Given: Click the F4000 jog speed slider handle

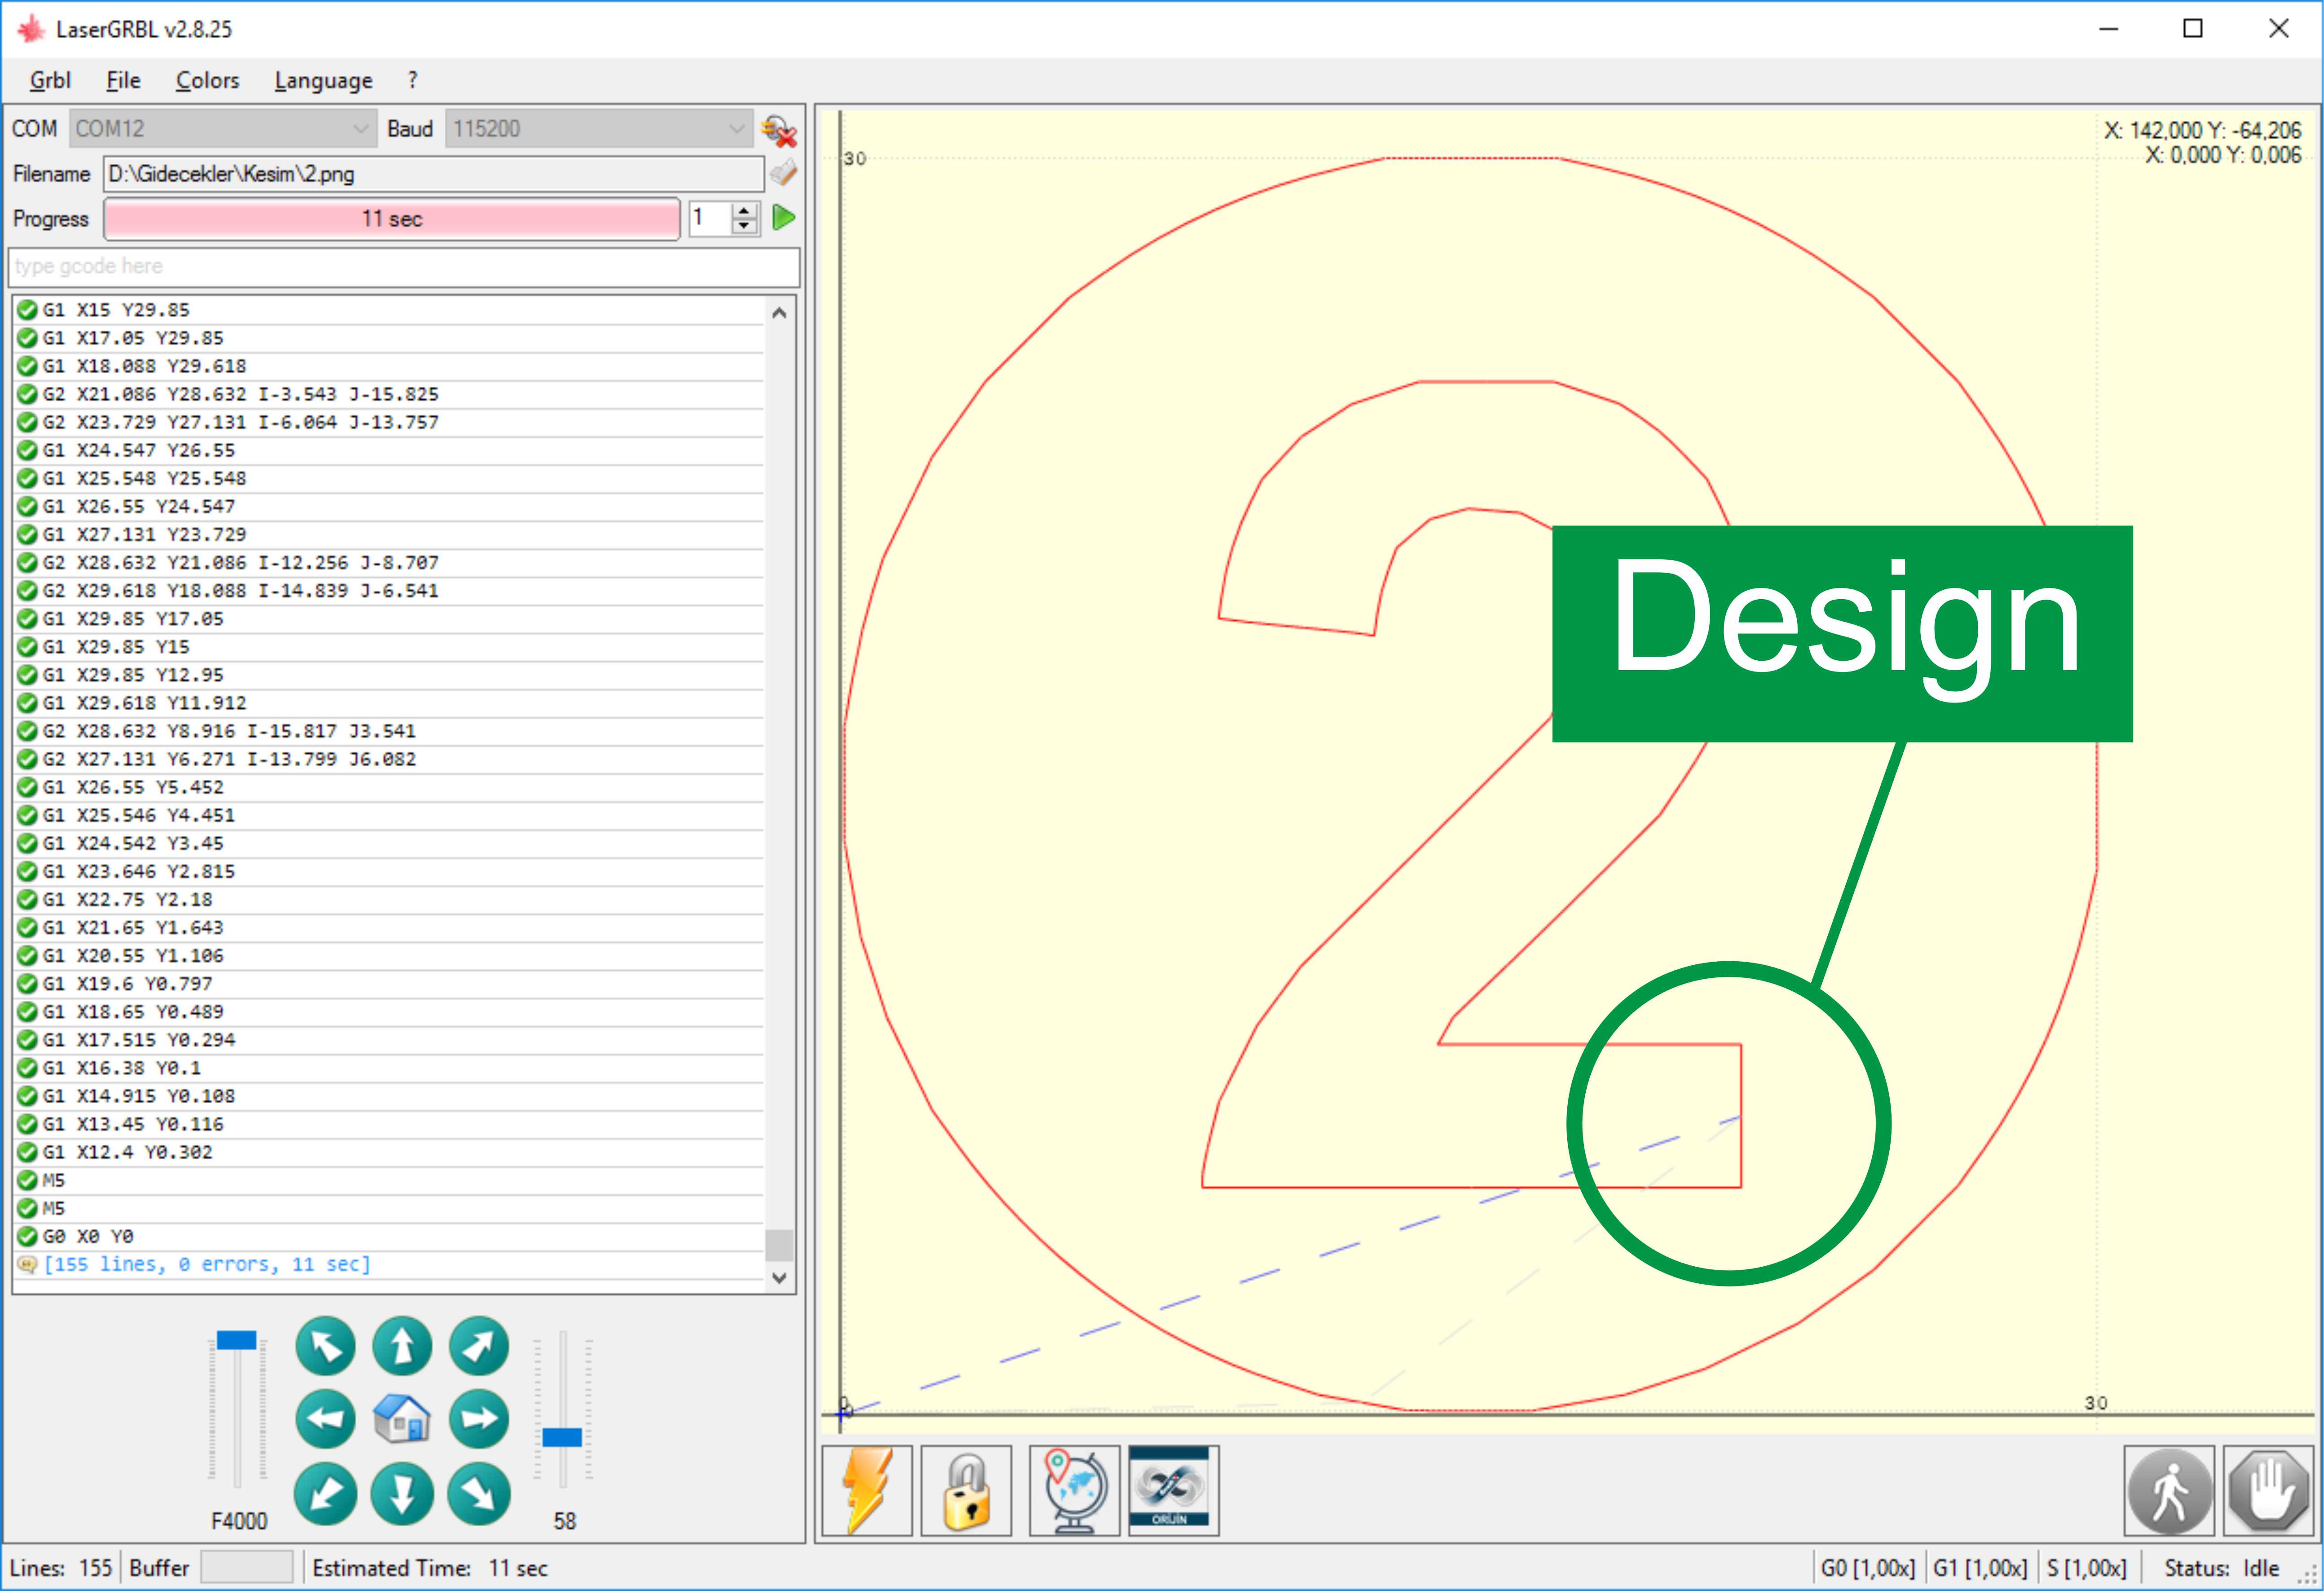Looking at the screenshot, I should click(237, 1340).
